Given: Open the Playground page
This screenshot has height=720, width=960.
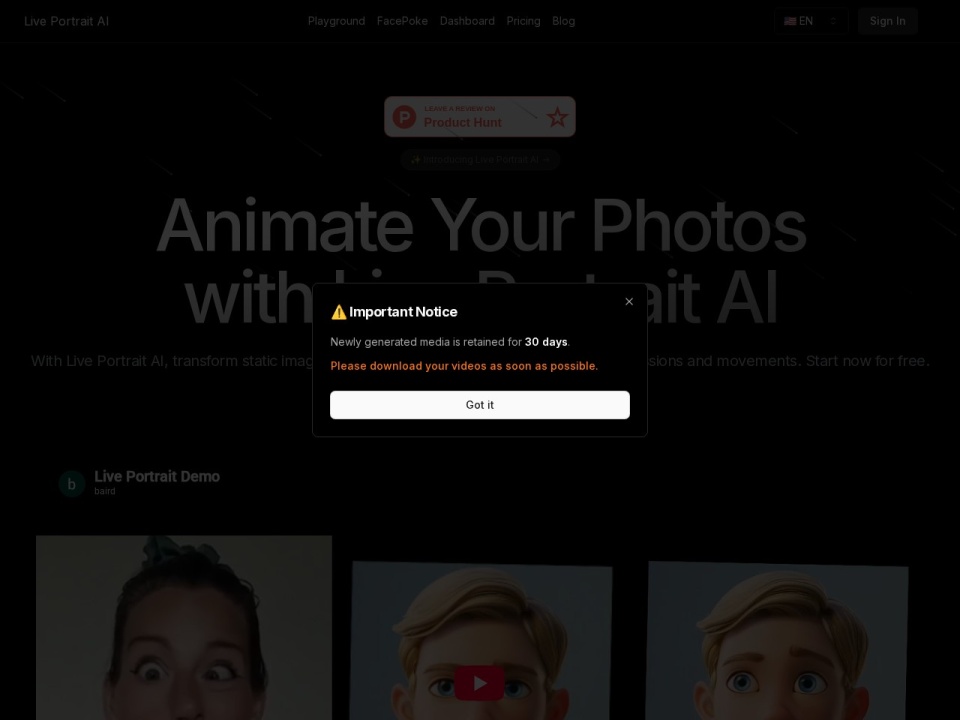Looking at the screenshot, I should pos(336,21).
